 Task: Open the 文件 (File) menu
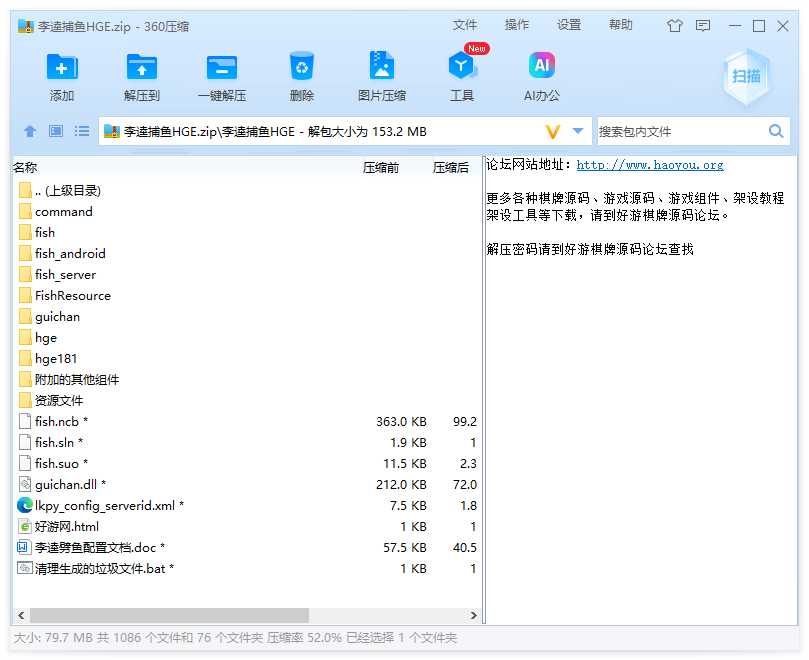tap(465, 25)
